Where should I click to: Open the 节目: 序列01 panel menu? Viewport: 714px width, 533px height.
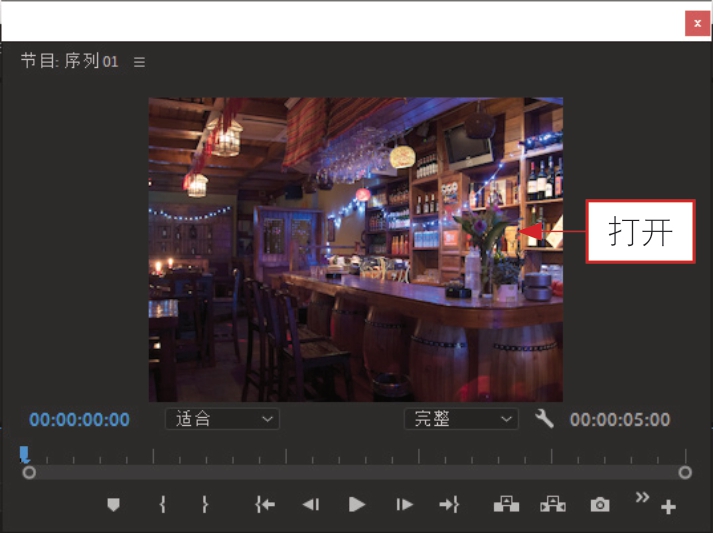[x=139, y=62]
